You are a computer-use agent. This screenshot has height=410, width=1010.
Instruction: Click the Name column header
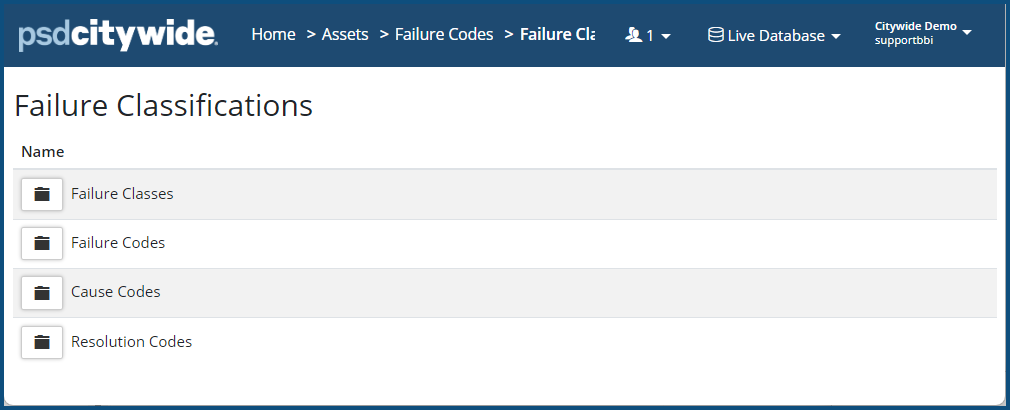point(43,152)
